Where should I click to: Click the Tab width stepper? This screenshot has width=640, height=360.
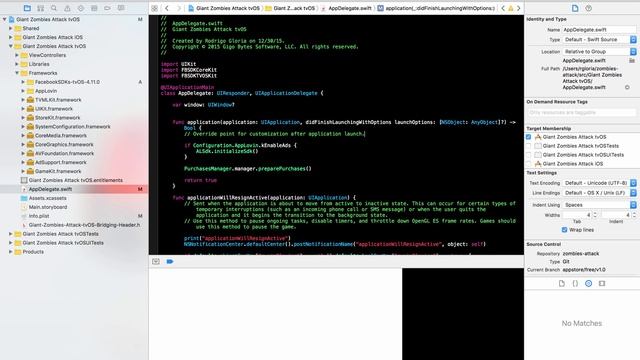coord(595,215)
